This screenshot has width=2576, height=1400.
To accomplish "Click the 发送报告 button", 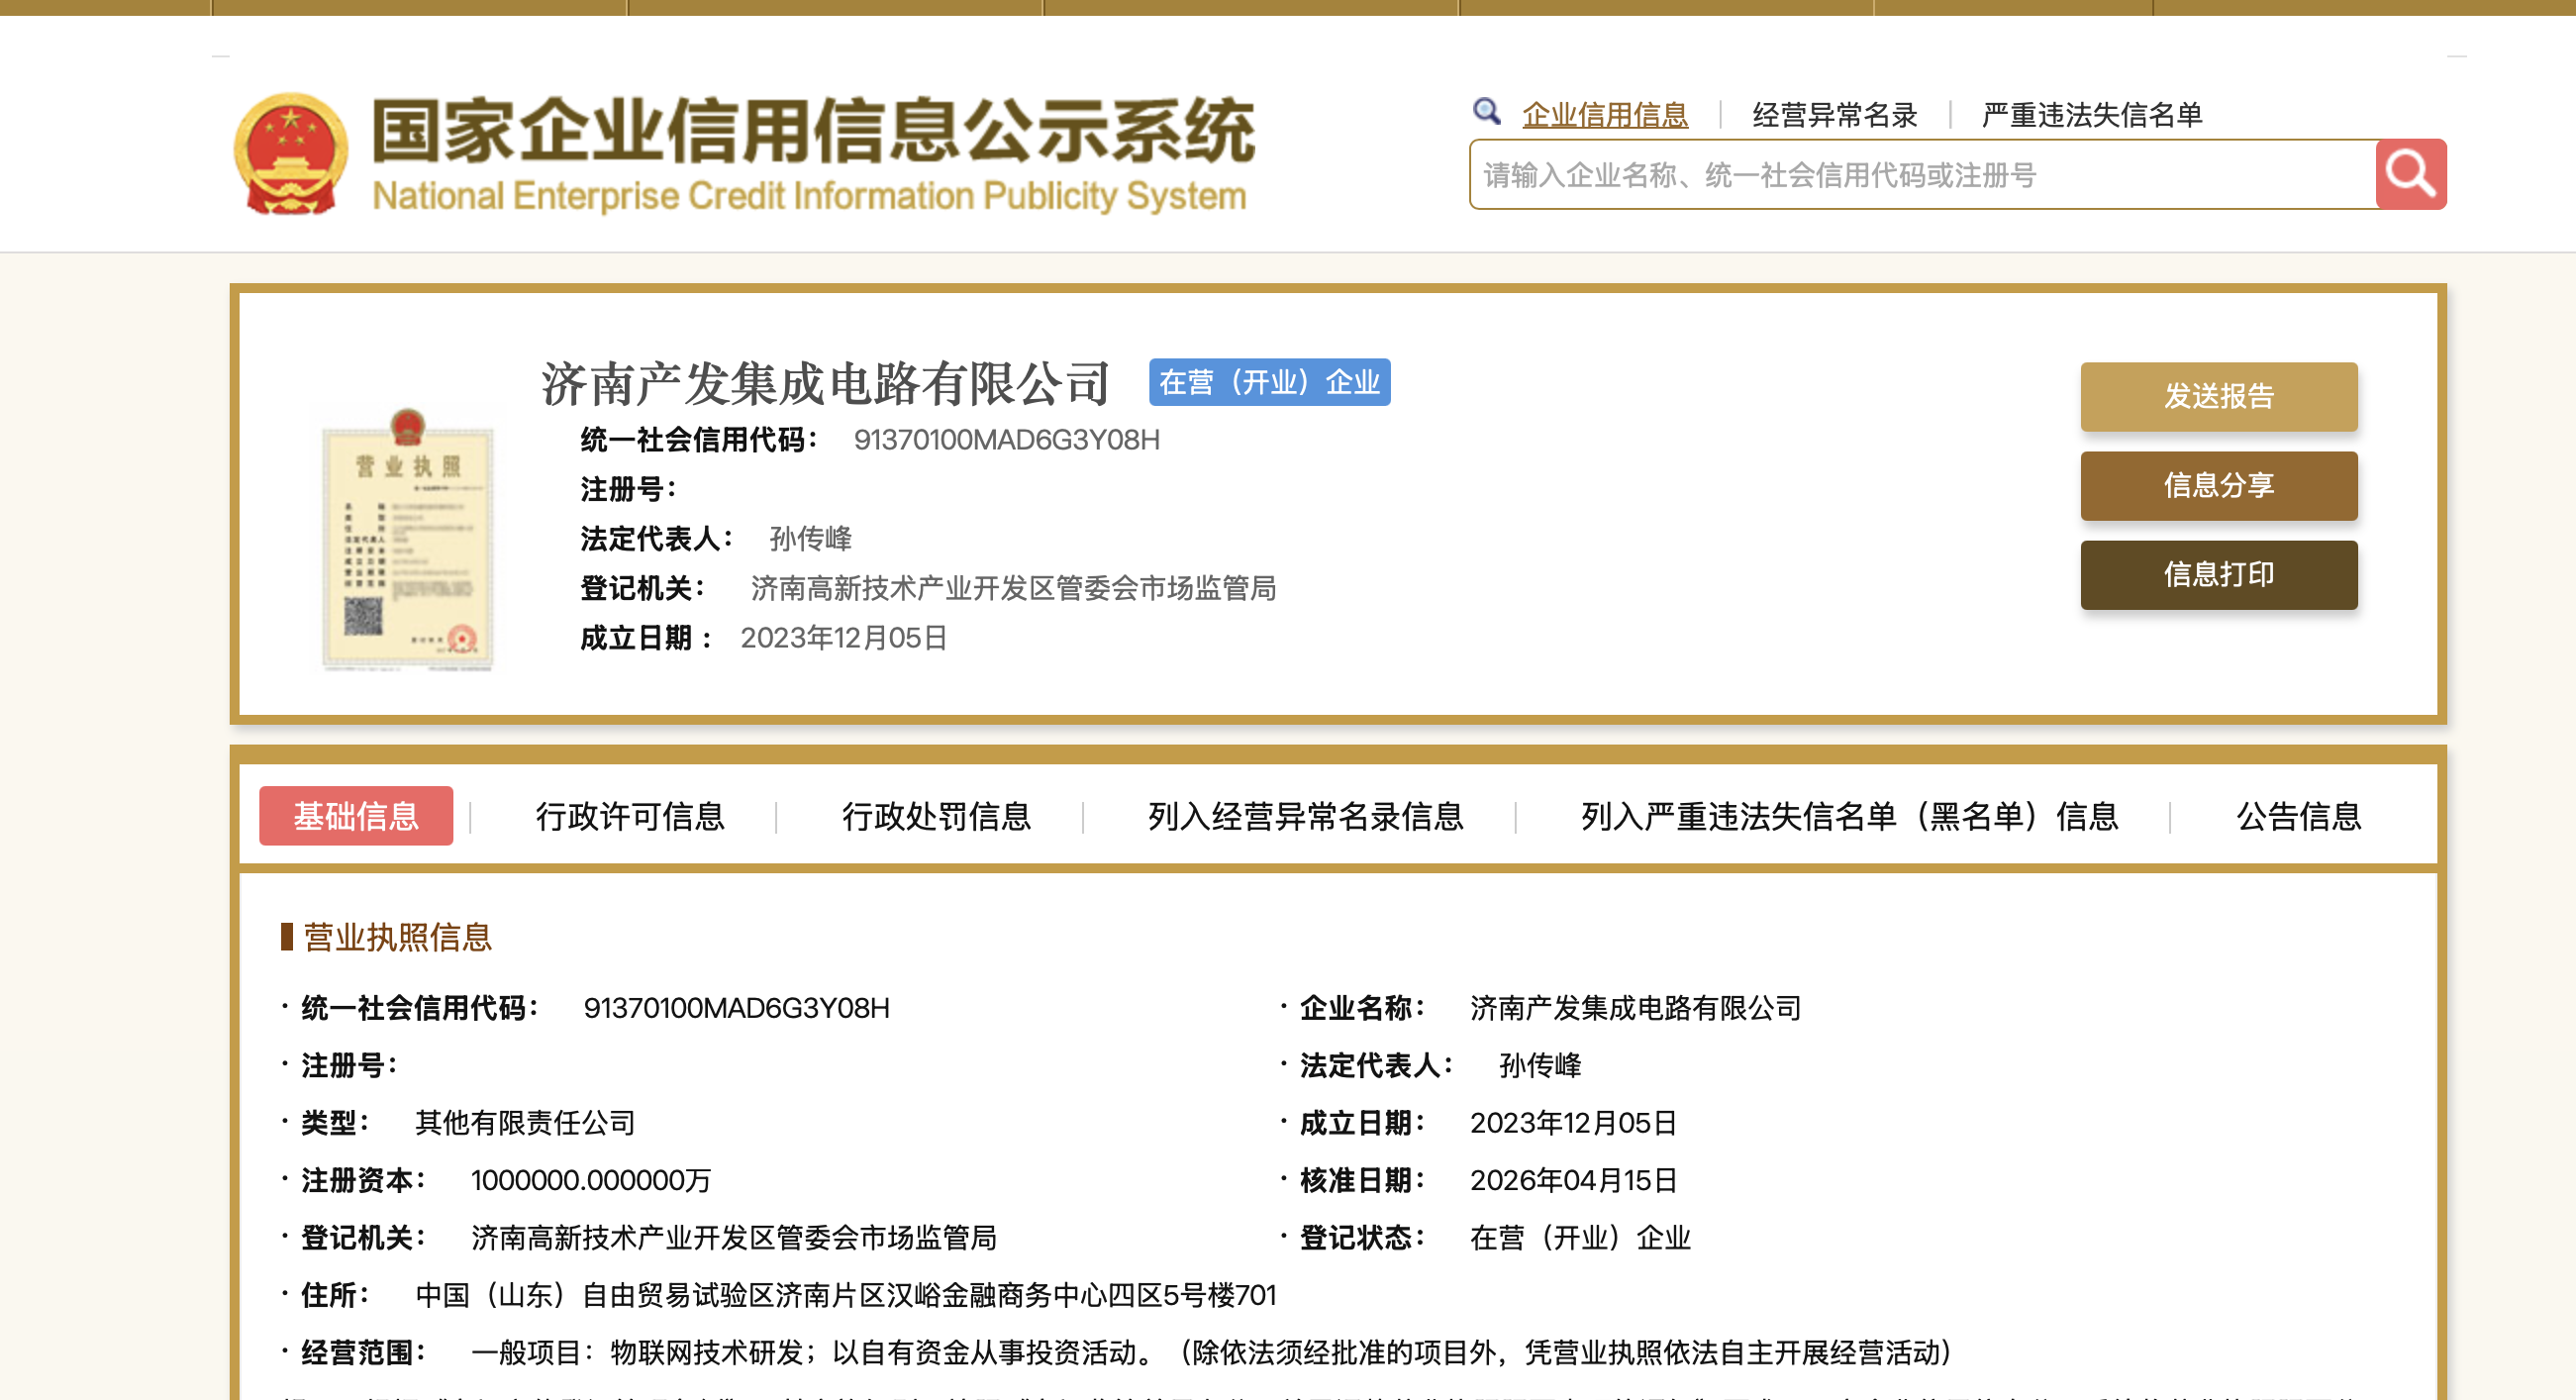I will coord(2218,396).
